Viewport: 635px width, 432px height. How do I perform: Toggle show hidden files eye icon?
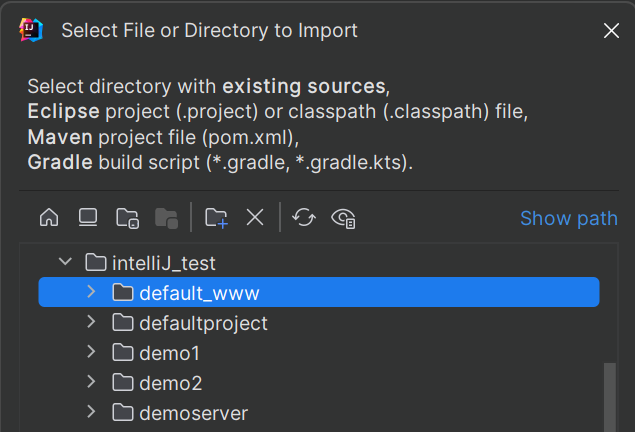[x=345, y=217]
